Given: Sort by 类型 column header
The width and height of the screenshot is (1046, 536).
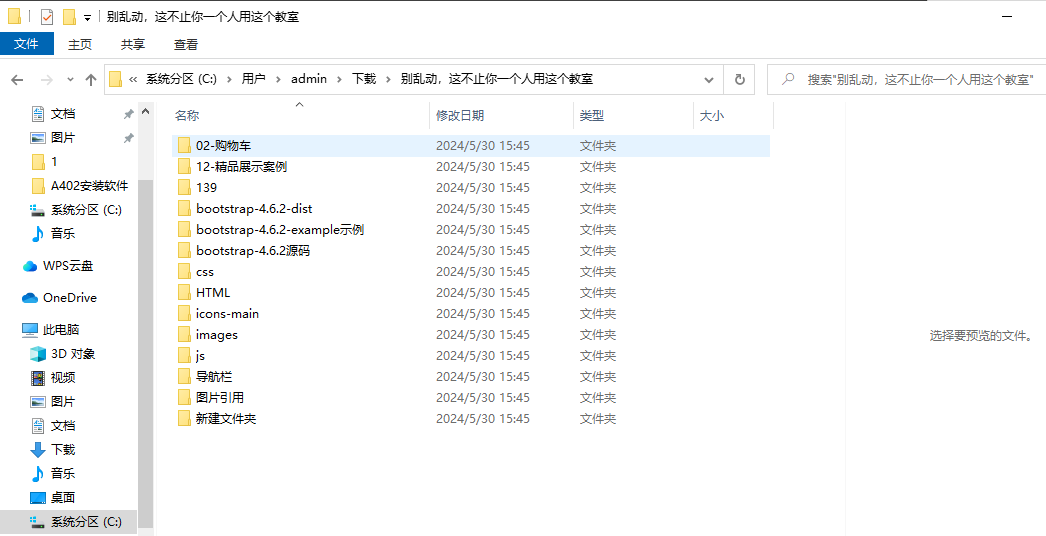Looking at the screenshot, I should [x=633, y=115].
